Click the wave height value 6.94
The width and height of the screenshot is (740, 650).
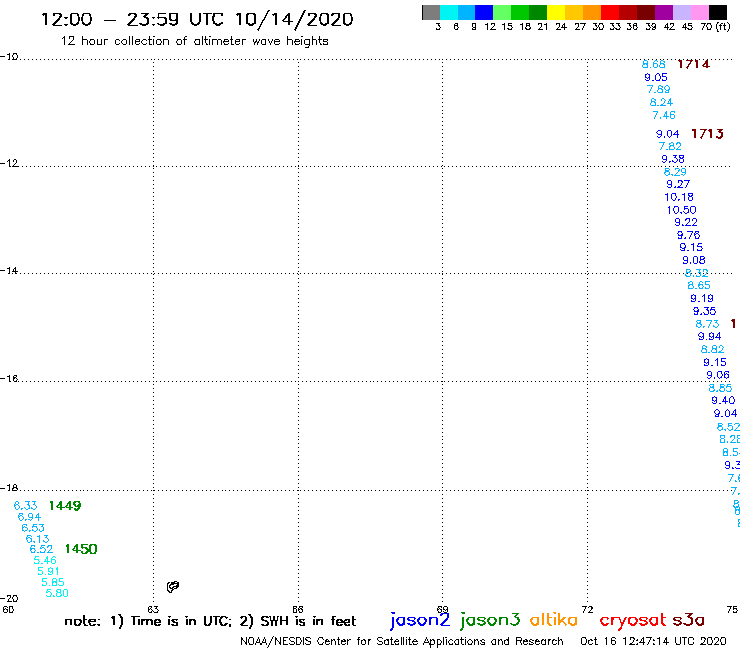point(29,517)
